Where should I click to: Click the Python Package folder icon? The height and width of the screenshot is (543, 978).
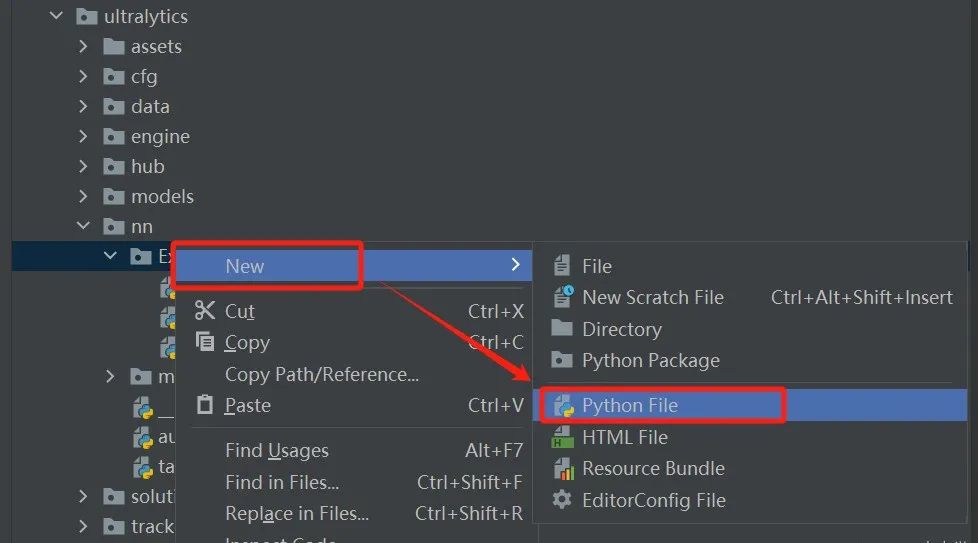[x=562, y=360]
